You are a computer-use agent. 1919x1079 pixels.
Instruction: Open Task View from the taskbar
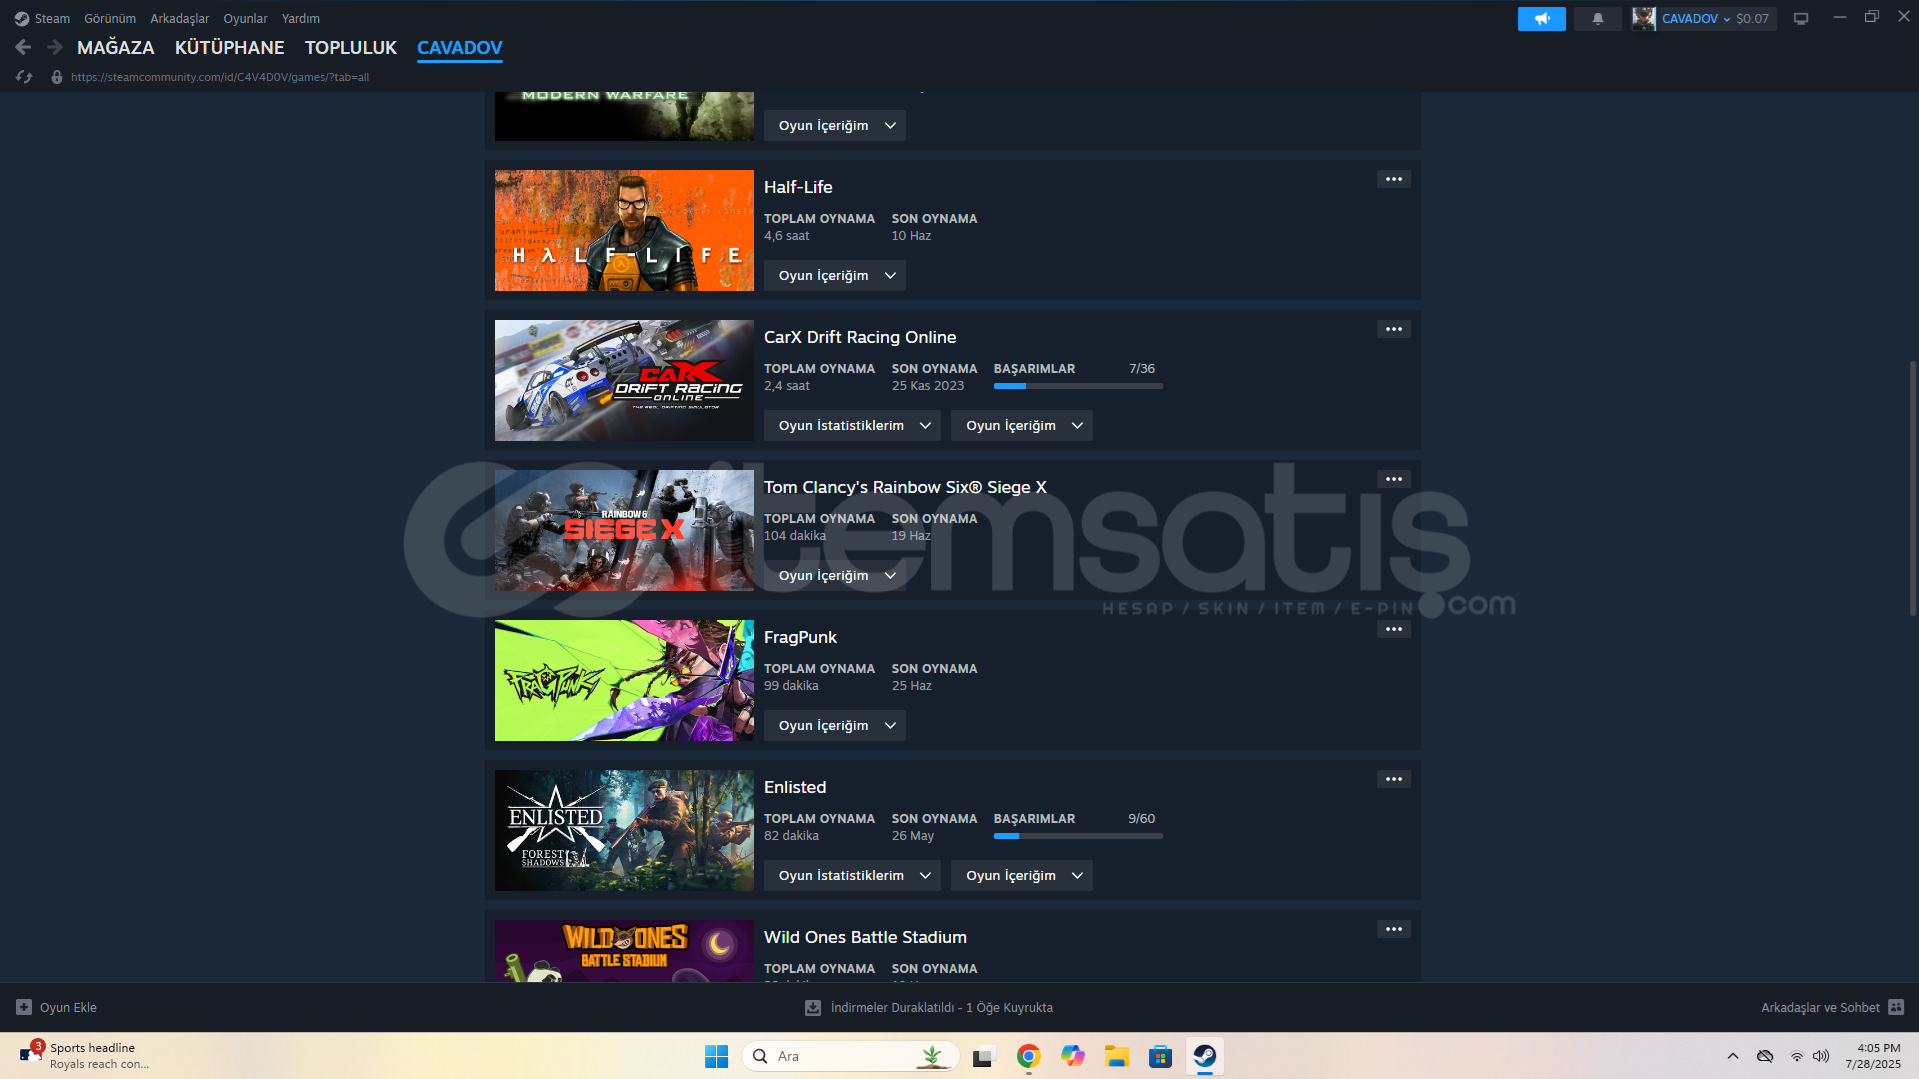984,1056
